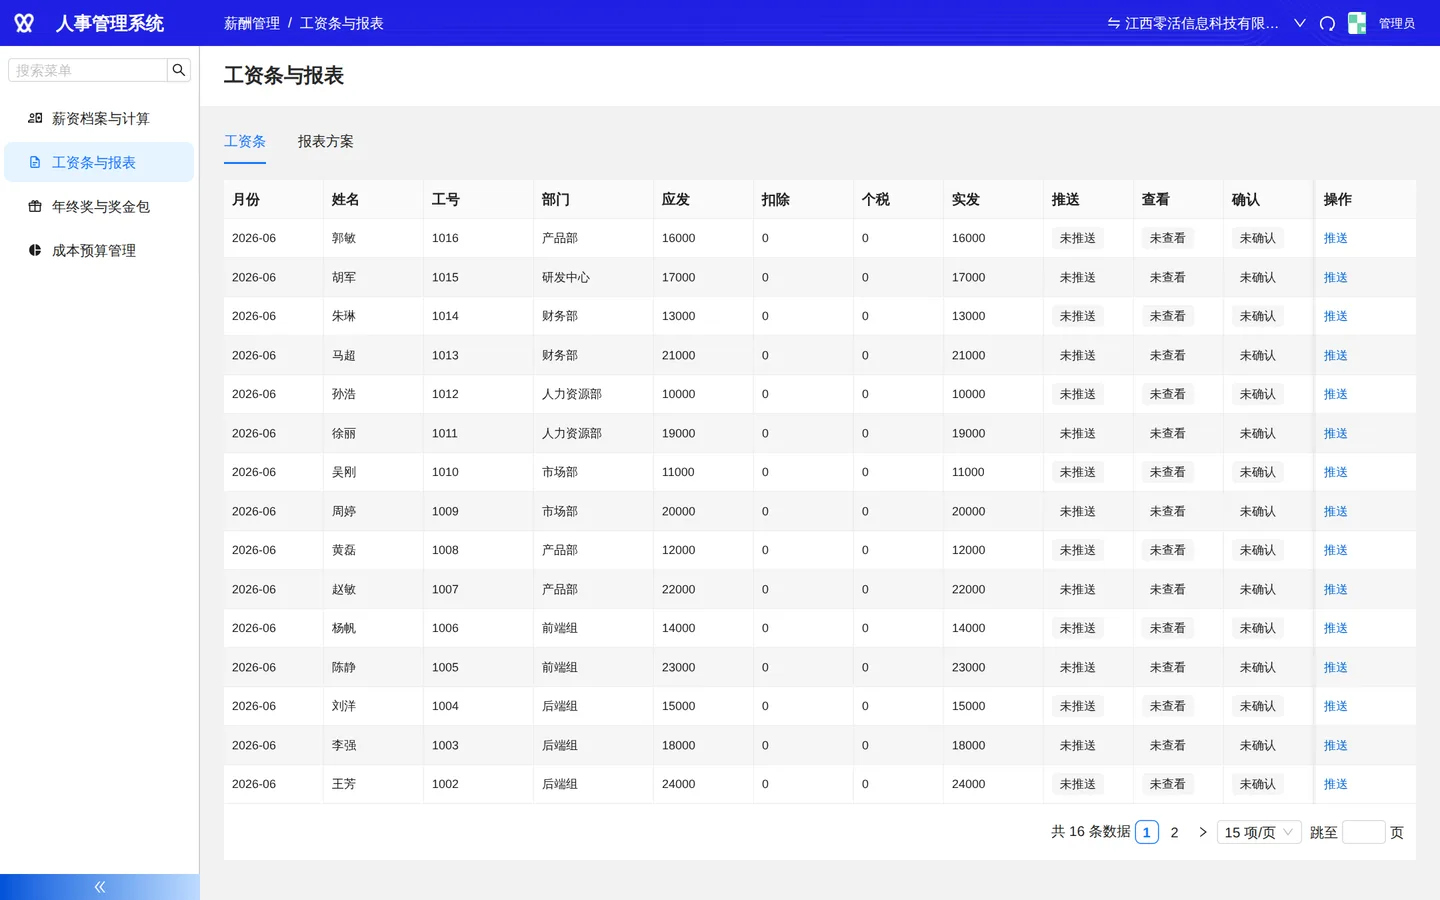Click 推送 in the row for 马超
Viewport: 1440px width, 900px height.
point(1336,355)
